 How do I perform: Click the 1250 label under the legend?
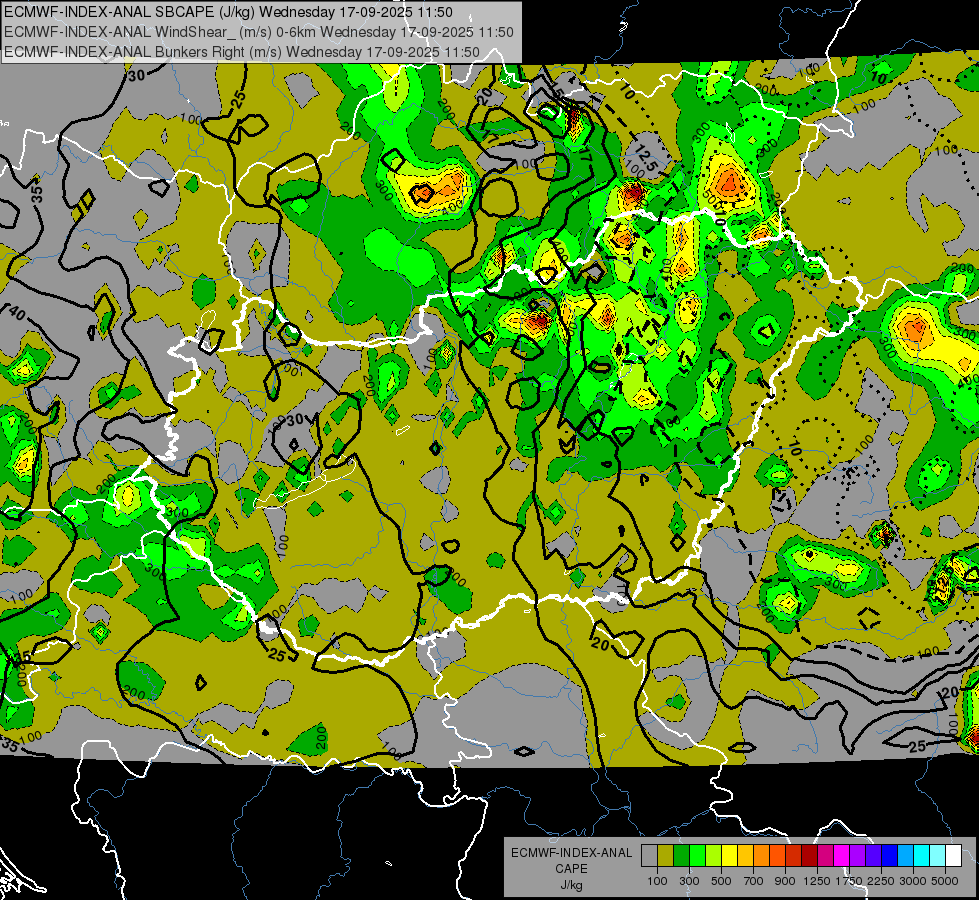point(817,881)
